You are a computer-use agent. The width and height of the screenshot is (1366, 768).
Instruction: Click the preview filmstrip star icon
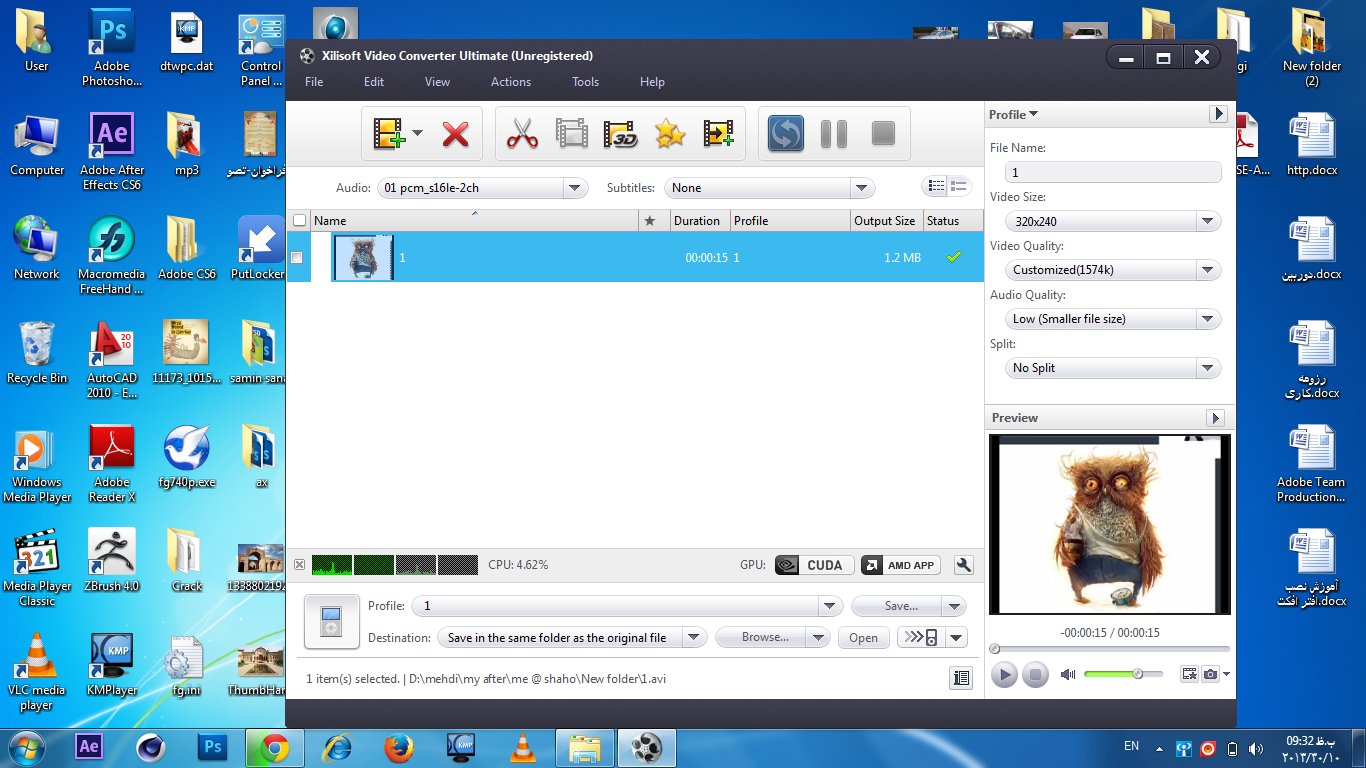[x=1189, y=675]
